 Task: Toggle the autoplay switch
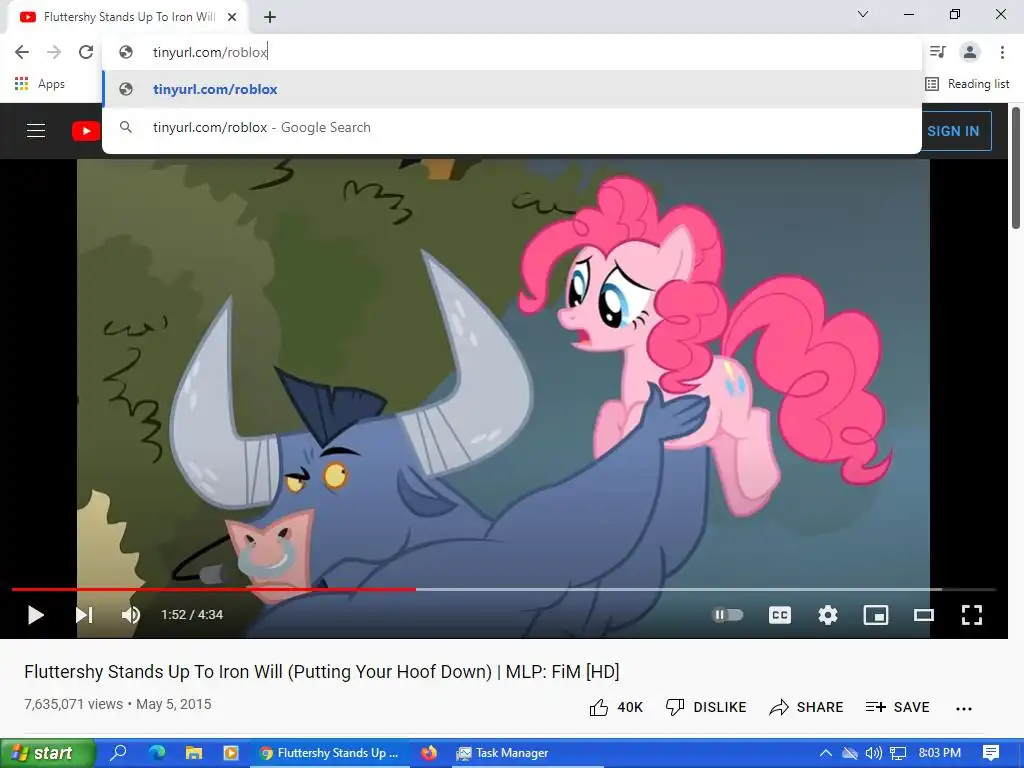coord(728,615)
